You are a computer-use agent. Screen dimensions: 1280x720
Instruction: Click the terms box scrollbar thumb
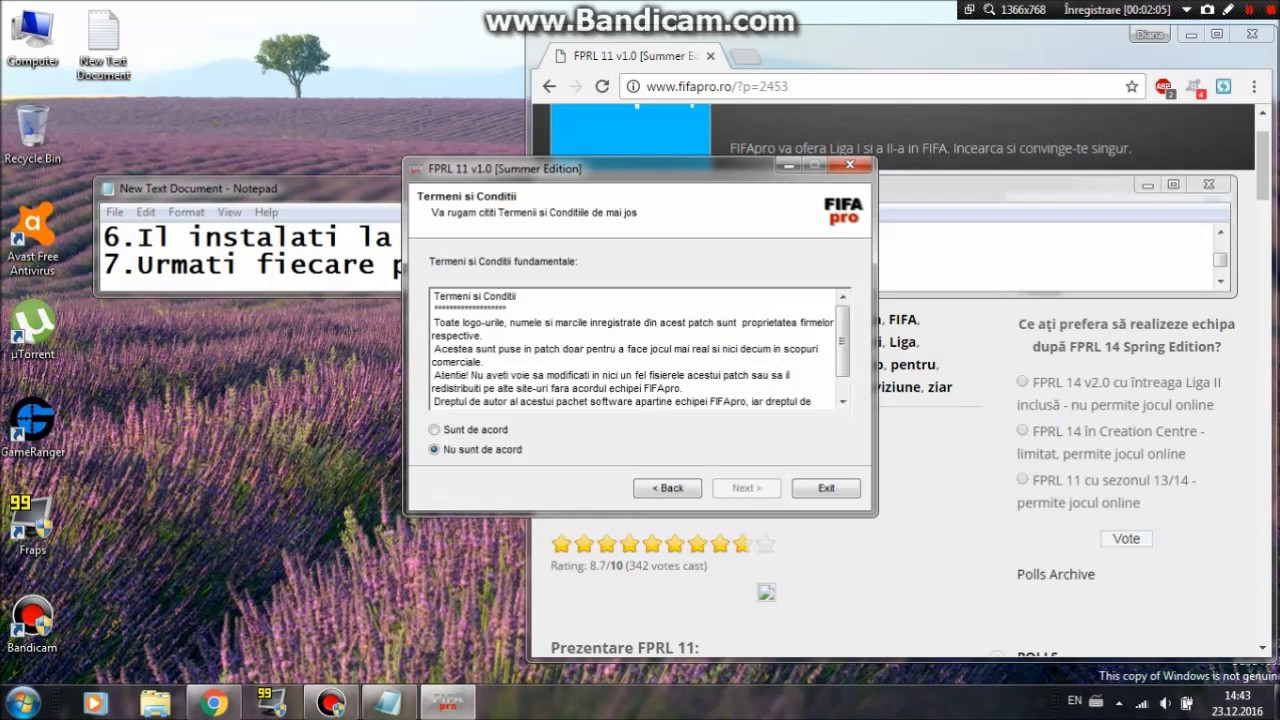tap(843, 340)
